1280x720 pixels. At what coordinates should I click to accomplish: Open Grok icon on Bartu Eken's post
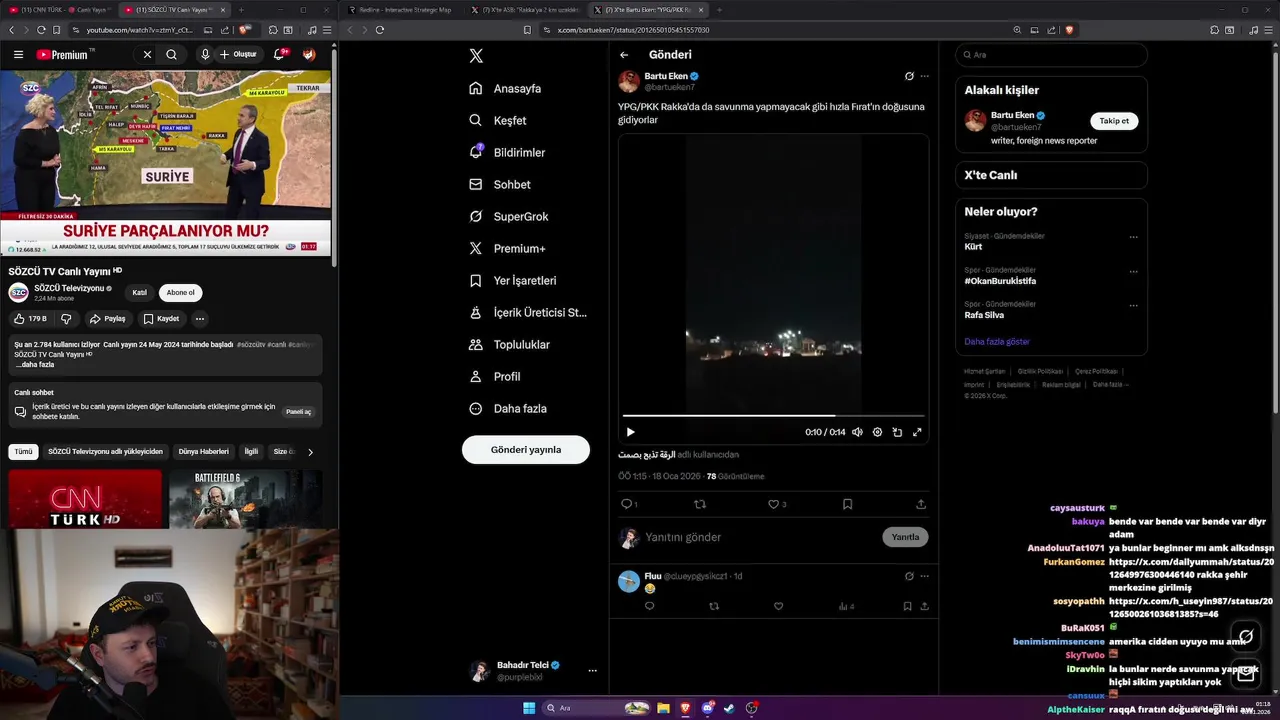(x=909, y=76)
